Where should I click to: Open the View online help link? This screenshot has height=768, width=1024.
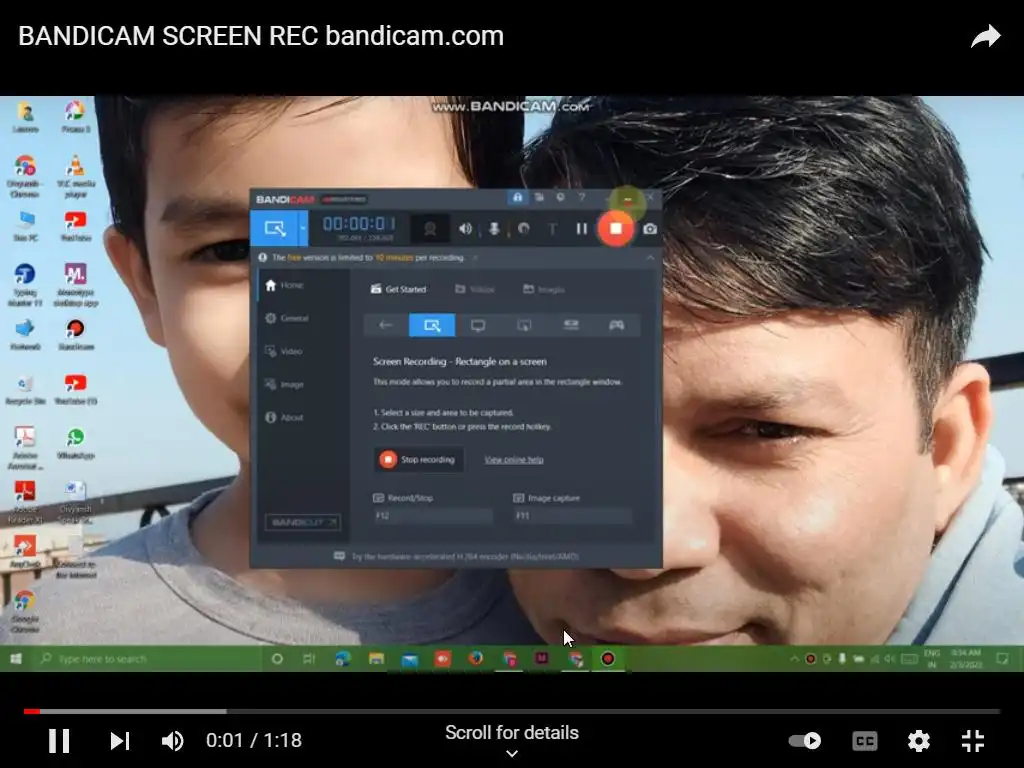pos(514,460)
